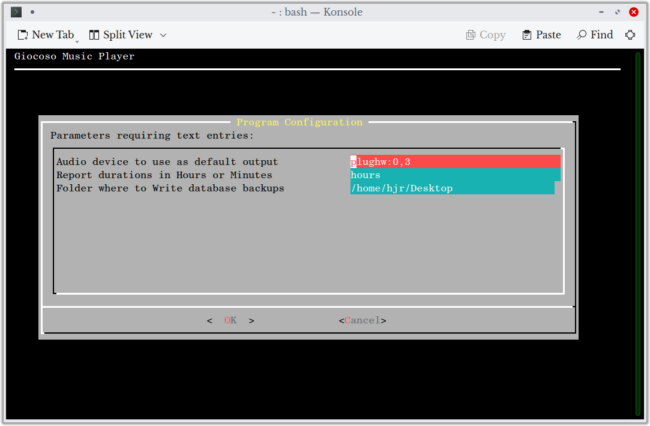Viewport: 650px width, 426px height.
Task: Click the Cancel button in dialog
Action: coord(362,320)
